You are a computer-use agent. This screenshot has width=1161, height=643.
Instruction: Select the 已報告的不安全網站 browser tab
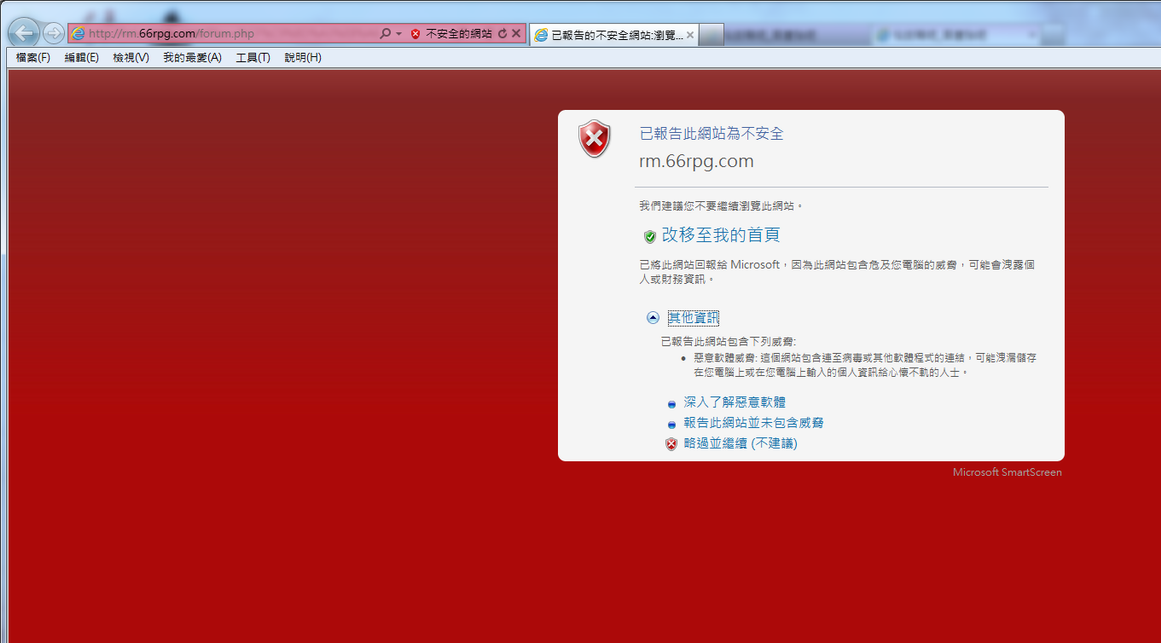[613, 35]
